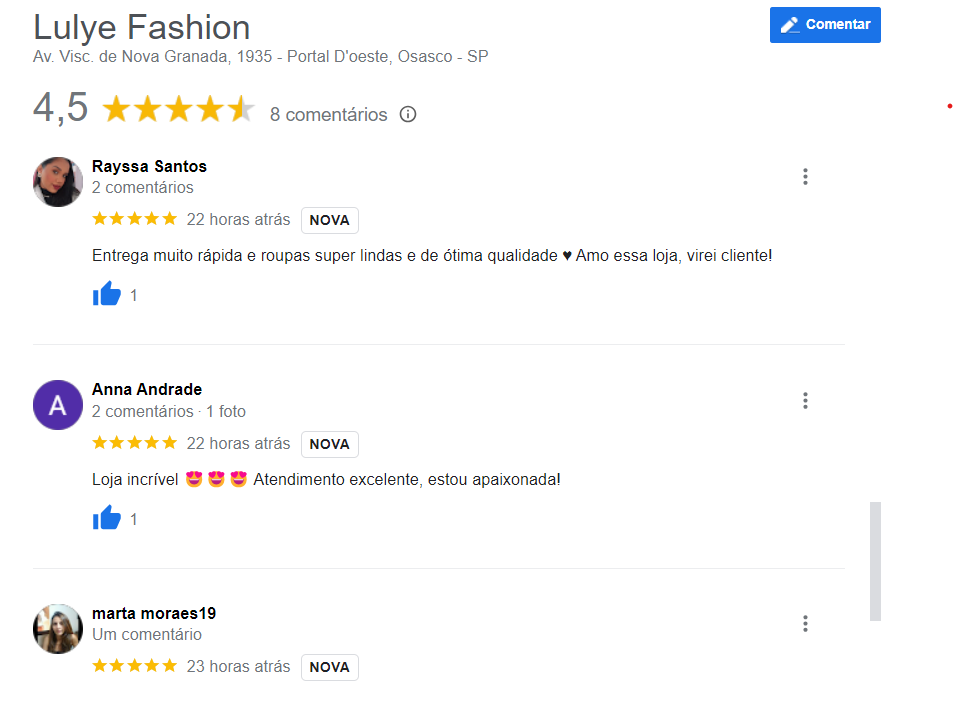Open Rayssa Santos reviewer profile name
The width and height of the screenshot is (953, 715).
point(149,166)
